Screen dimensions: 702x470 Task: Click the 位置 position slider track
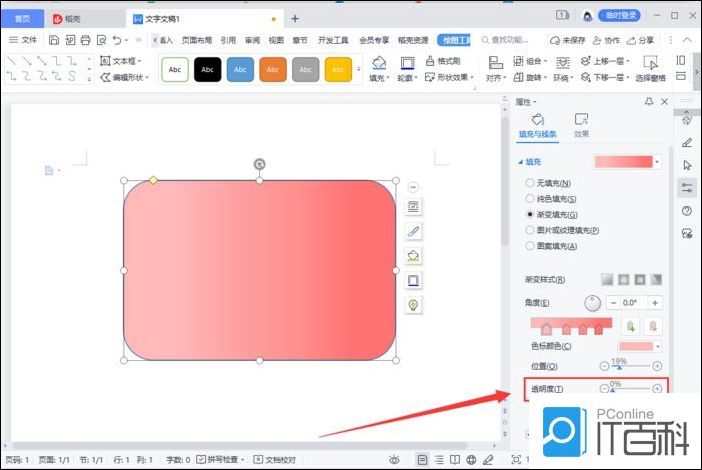tap(631, 366)
